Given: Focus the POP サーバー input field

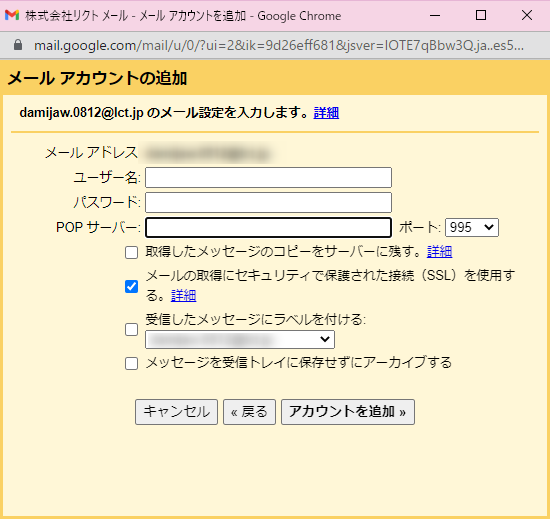Looking at the screenshot, I should (268, 228).
